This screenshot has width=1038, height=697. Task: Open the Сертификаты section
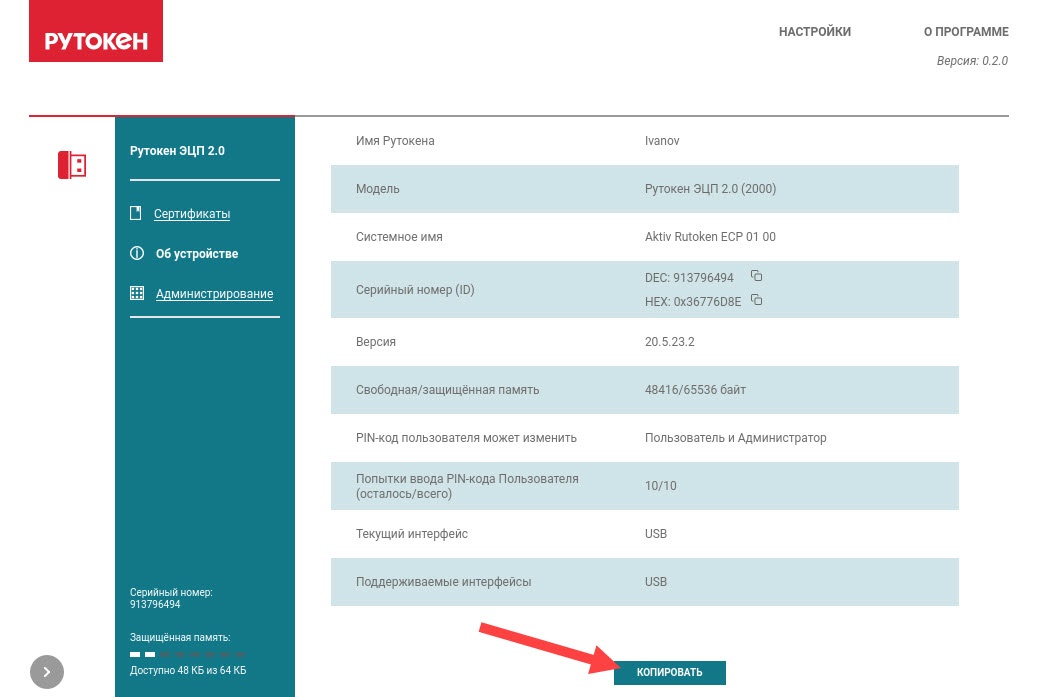[192, 214]
